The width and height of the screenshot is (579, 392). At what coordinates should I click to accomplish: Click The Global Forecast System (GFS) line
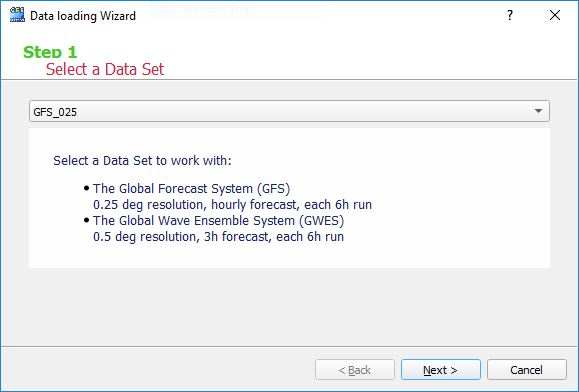[x=191, y=189]
